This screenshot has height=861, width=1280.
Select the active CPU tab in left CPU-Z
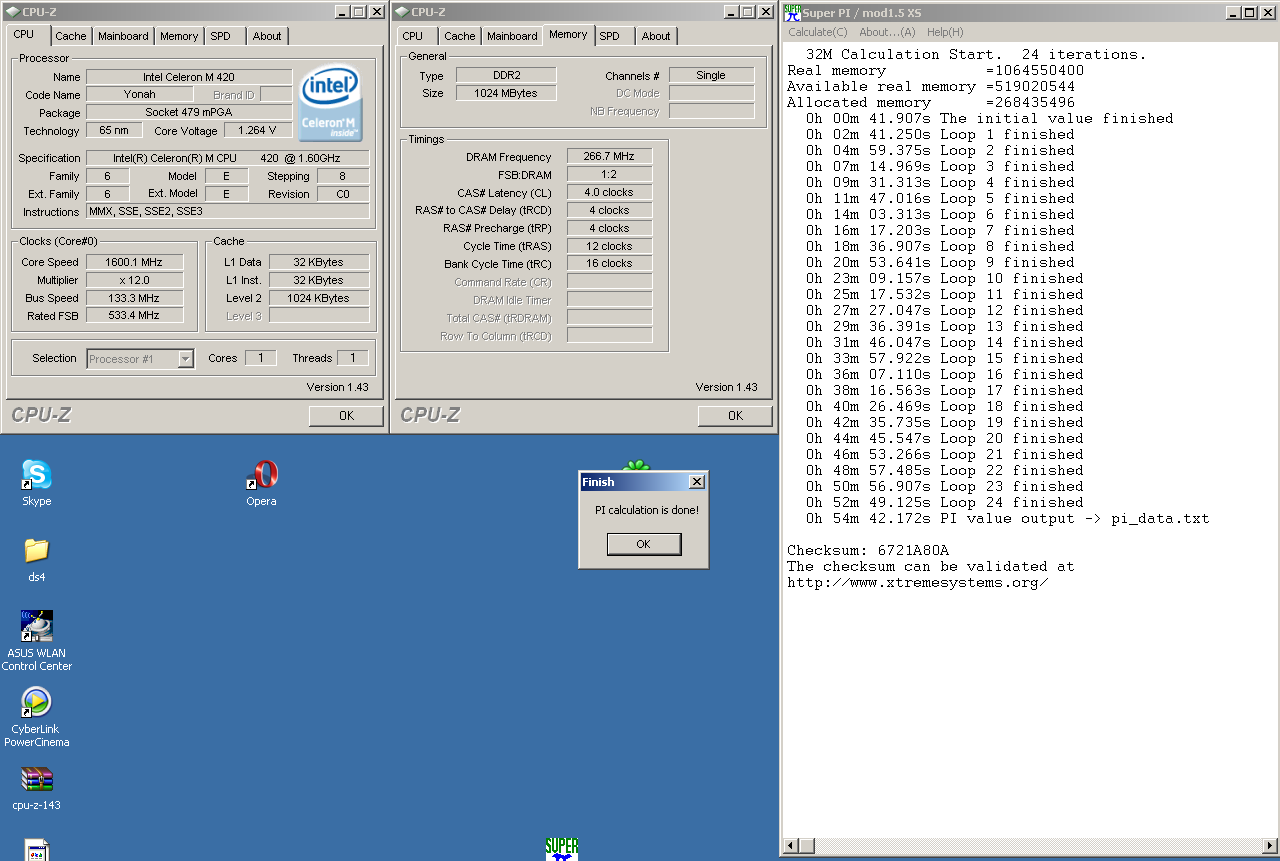pos(24,34)
